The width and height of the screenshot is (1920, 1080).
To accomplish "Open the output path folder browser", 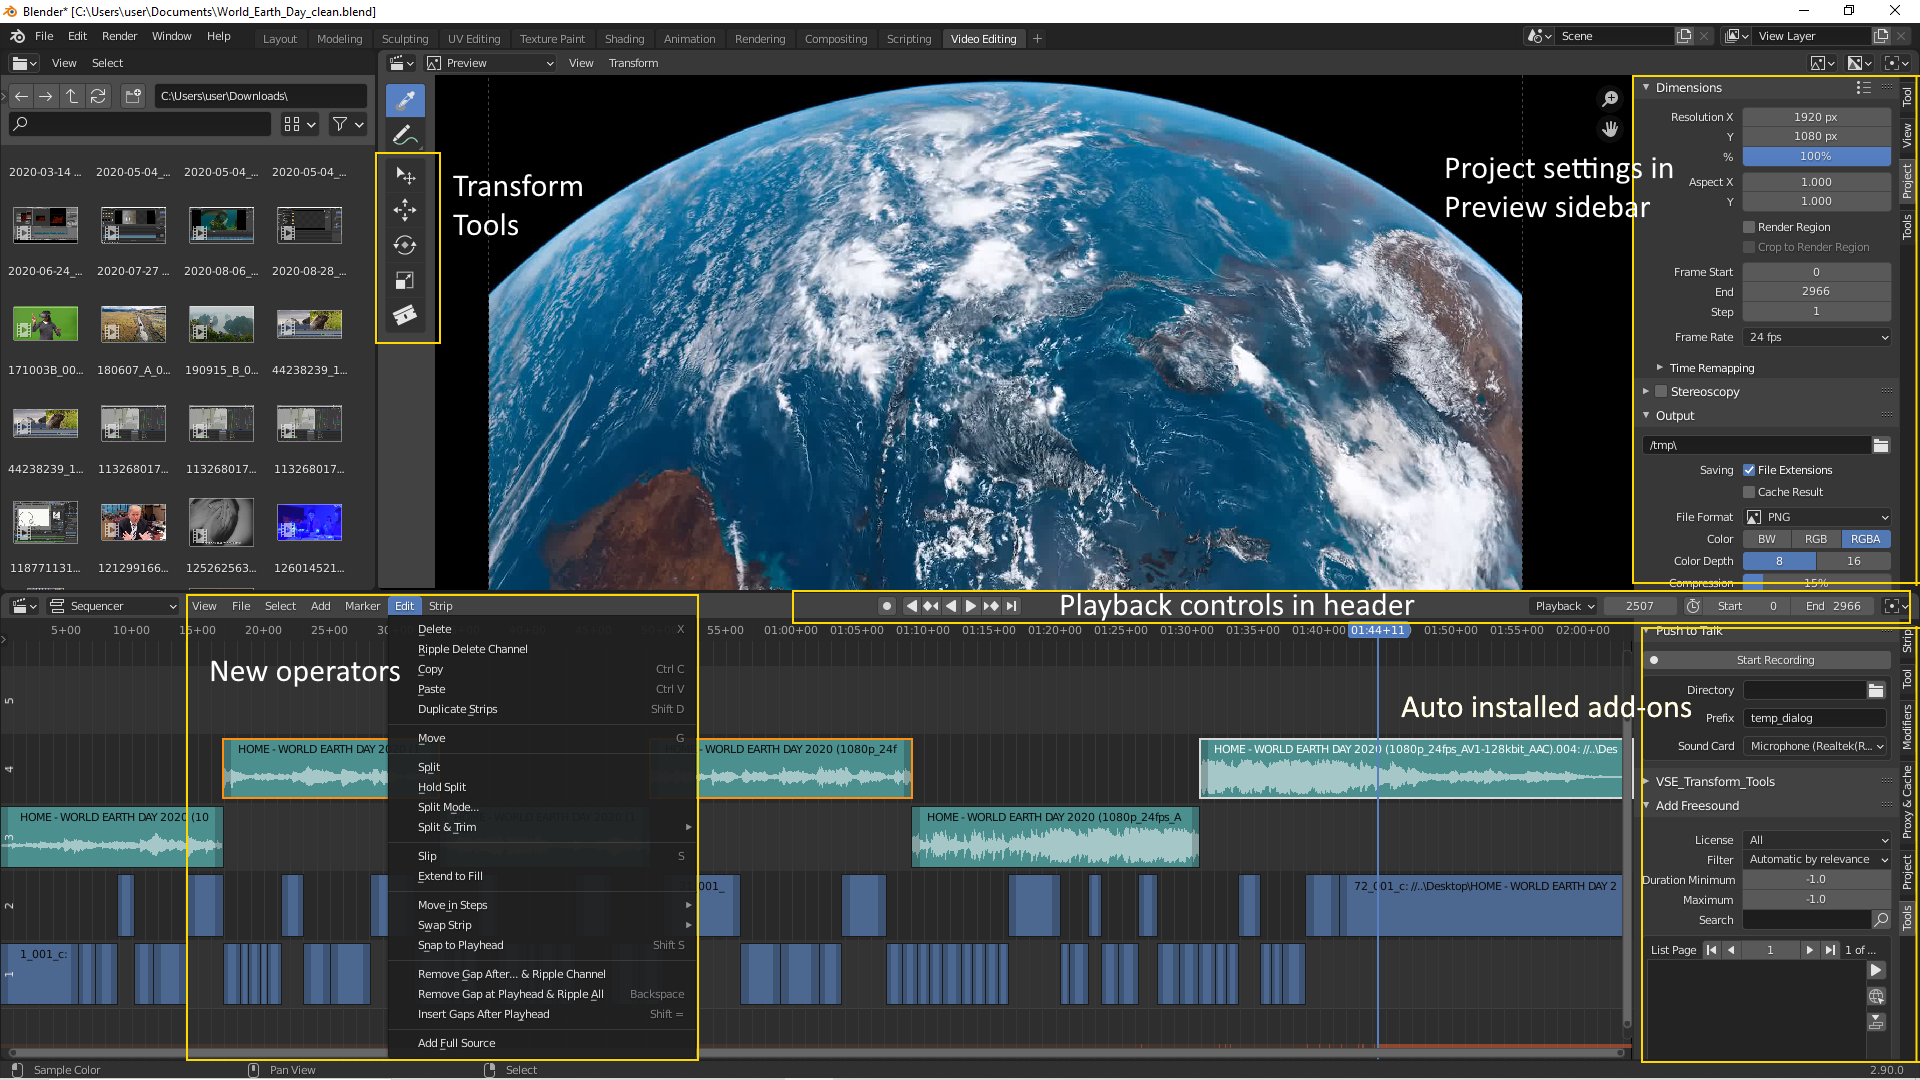I will click(1881, 445).
